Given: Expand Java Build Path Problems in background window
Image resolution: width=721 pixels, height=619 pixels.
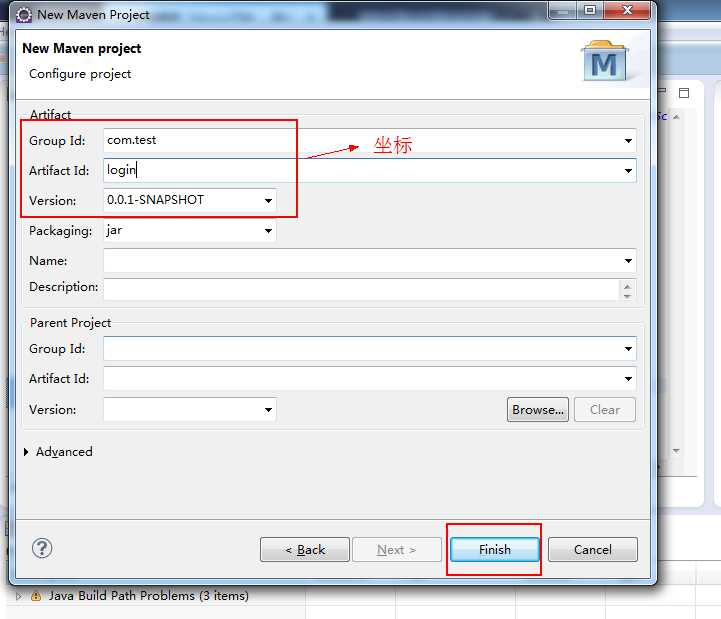Looking at the screenshot, I should pos(19,596).
